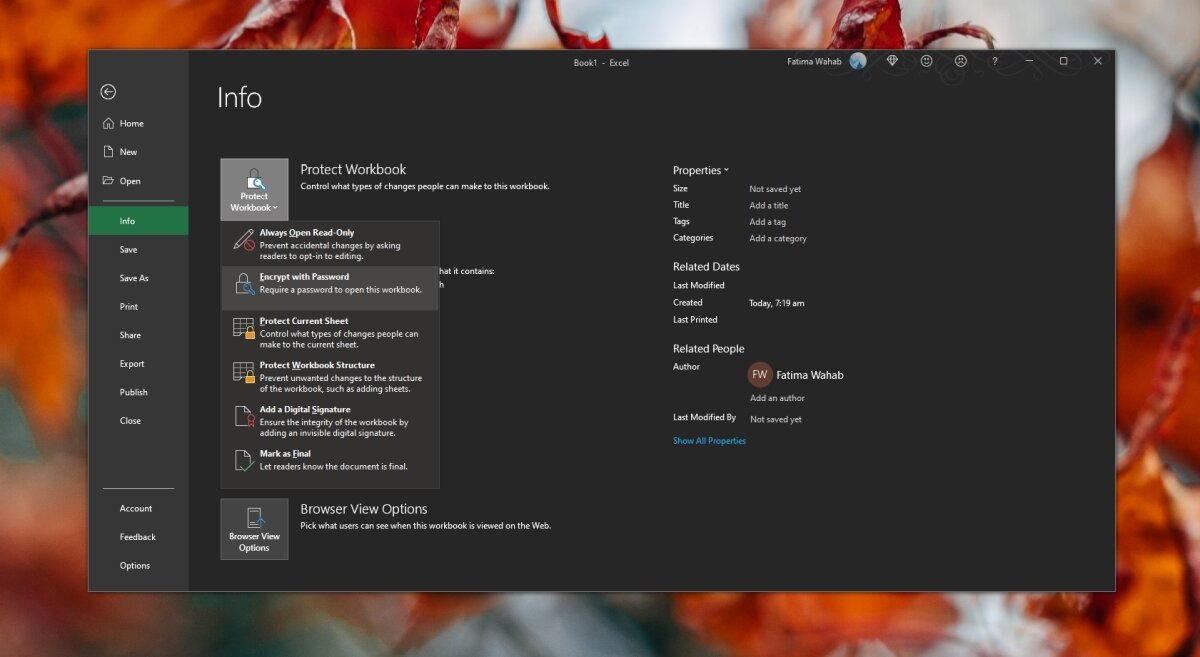Click Add an author field

click(x=777, y=398)
